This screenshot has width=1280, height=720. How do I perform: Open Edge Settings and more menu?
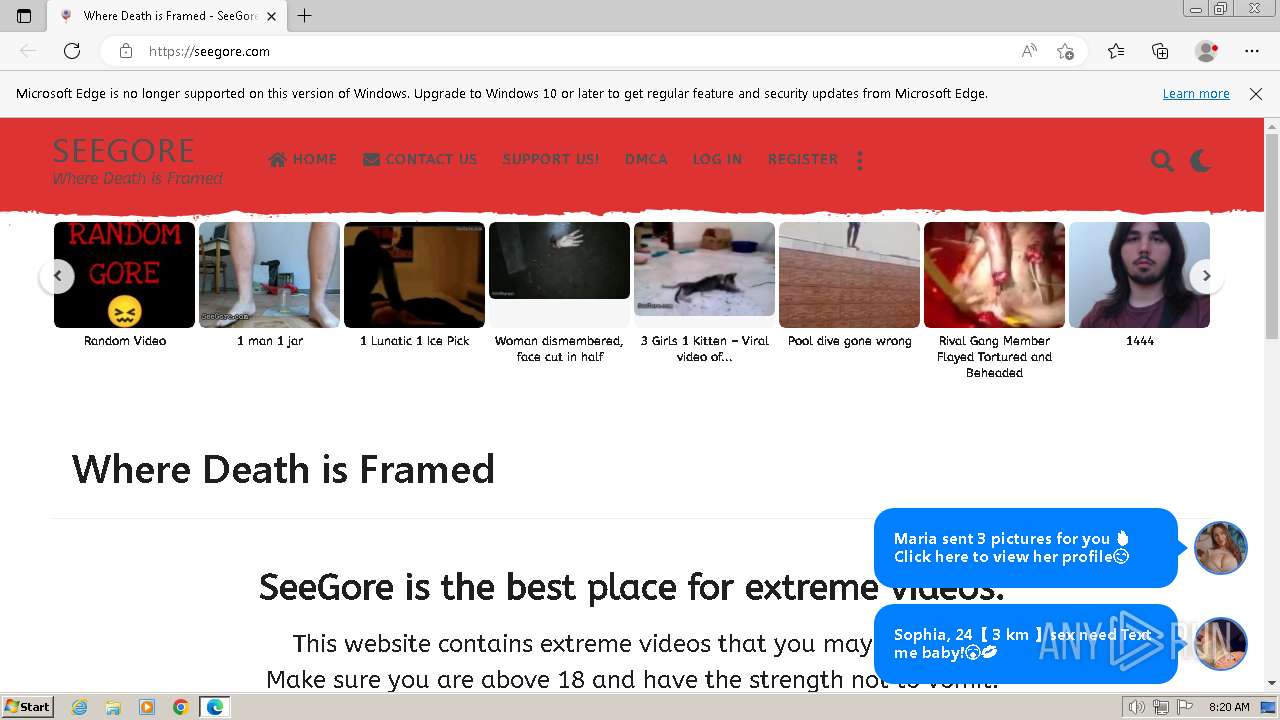[x=1252, y=51]
